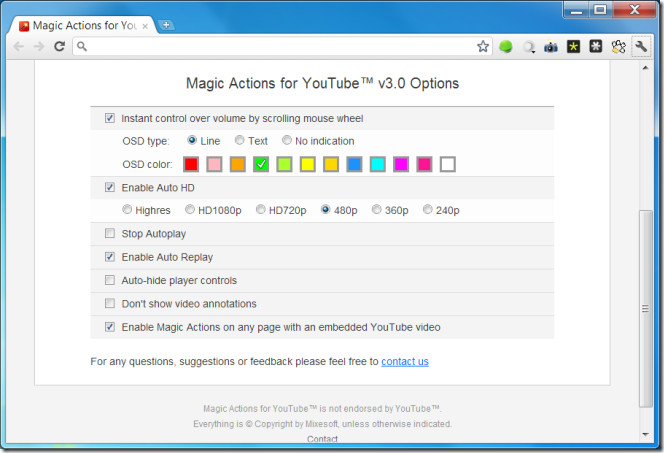Click the green ball extension icon
This screenshot has width=664, height=453.
click(x=506, y=46)
